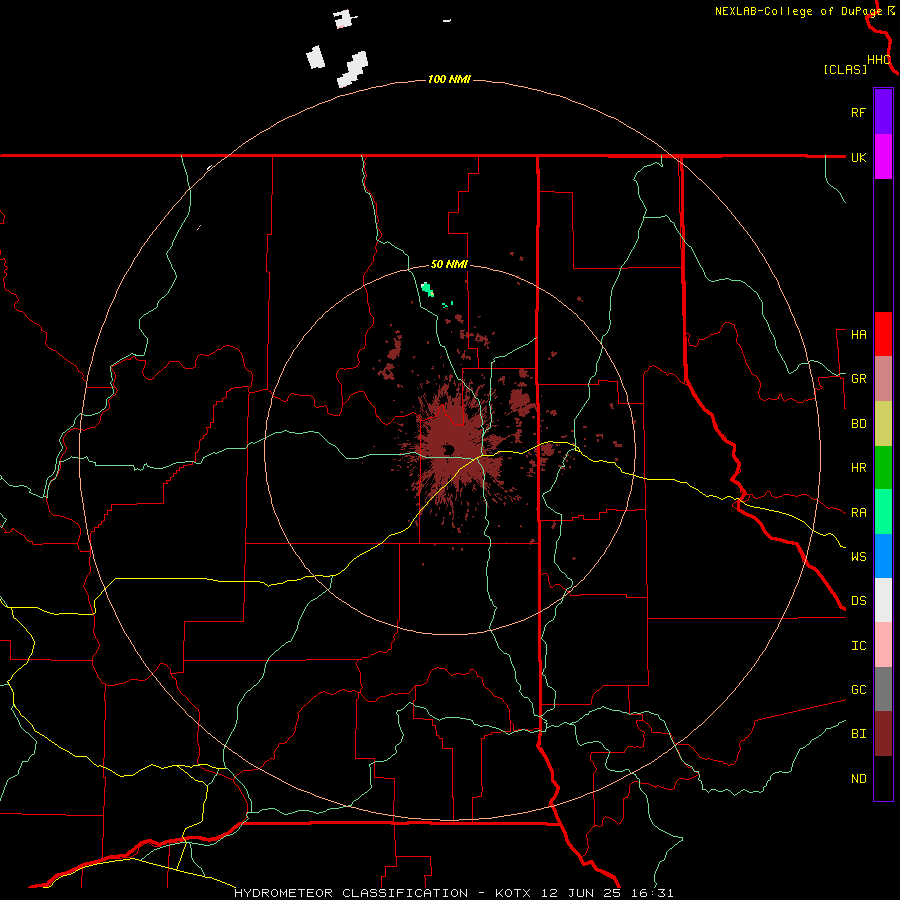This screenshot has height=900, width=900.
Task: Click the GC gray legend swatch
Action: (883, 689)
